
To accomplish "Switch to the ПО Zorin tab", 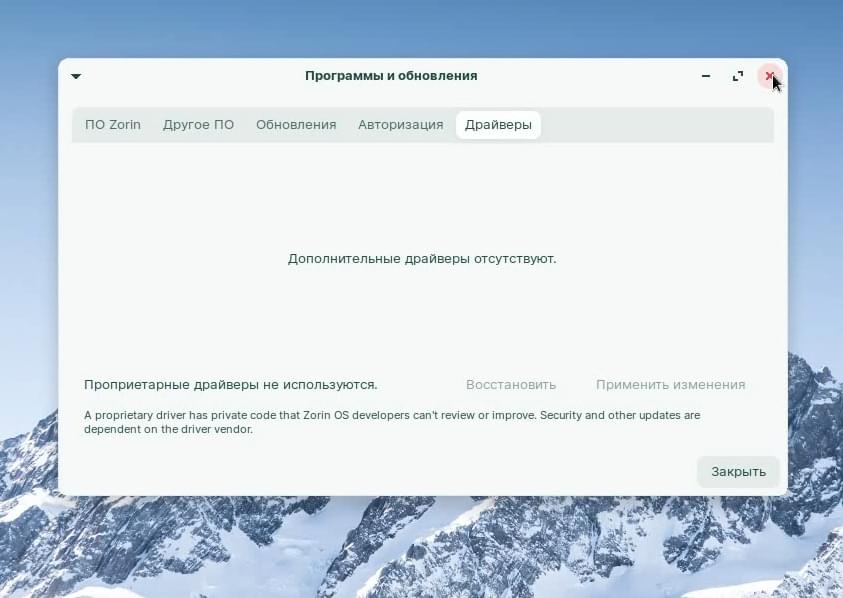I will pos(113,125).
